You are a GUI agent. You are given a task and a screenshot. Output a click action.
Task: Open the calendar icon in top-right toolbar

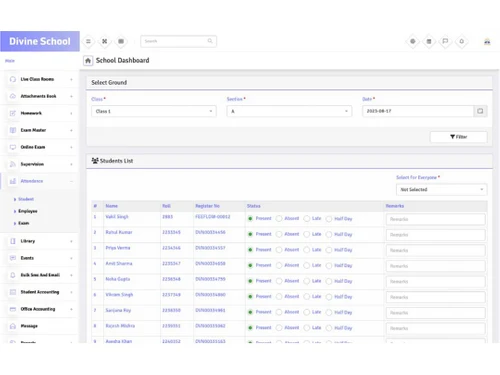429,41
